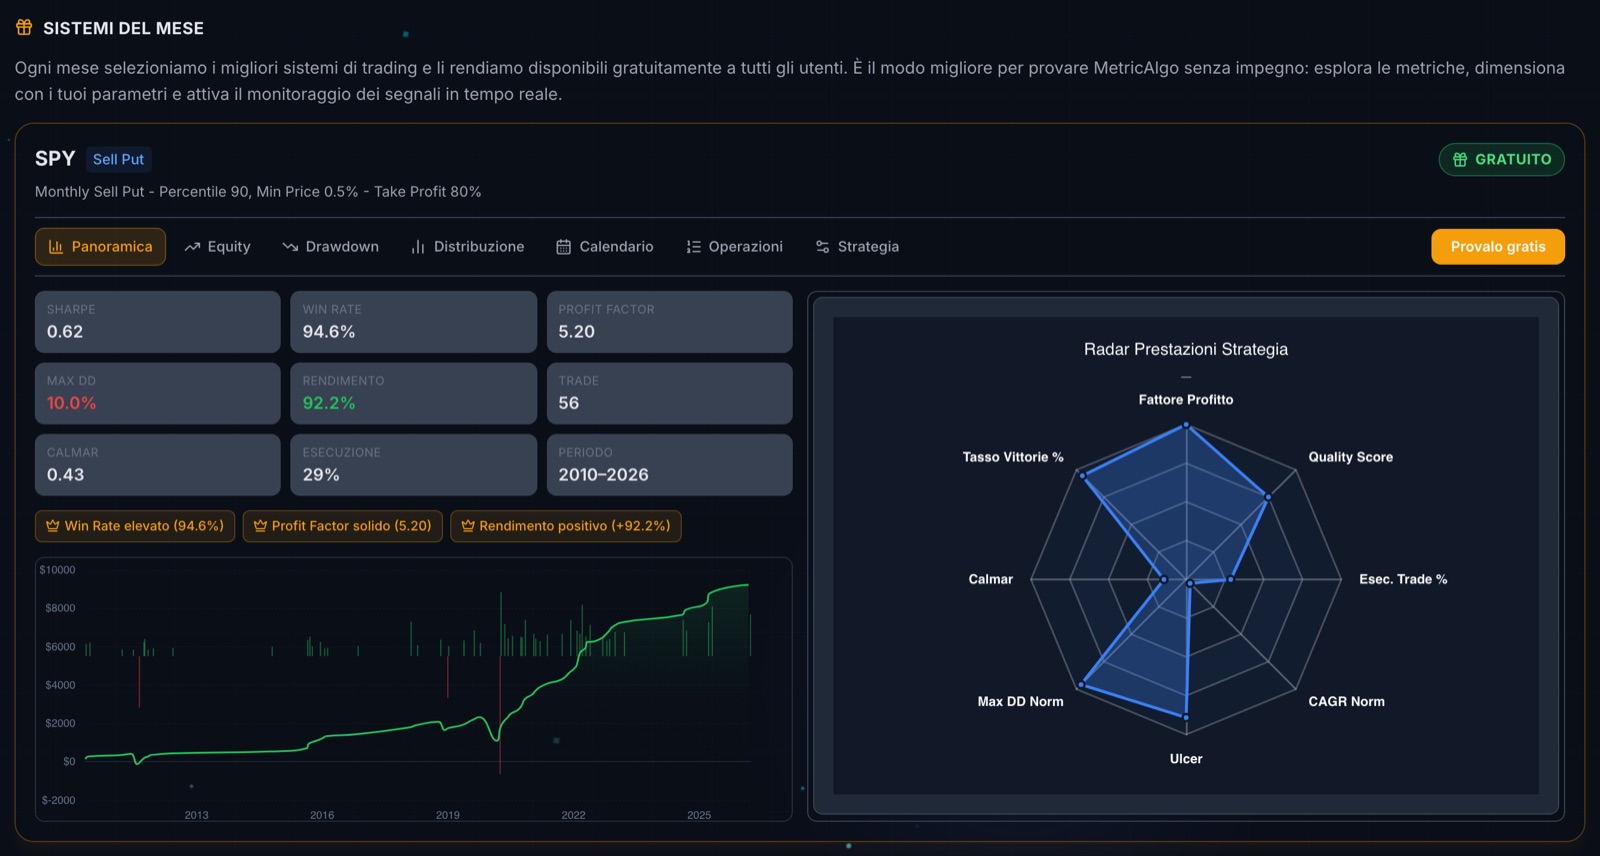Click crown icon in Rendimento positivo badge
The image size is (1600, 856).
[468, 526]
